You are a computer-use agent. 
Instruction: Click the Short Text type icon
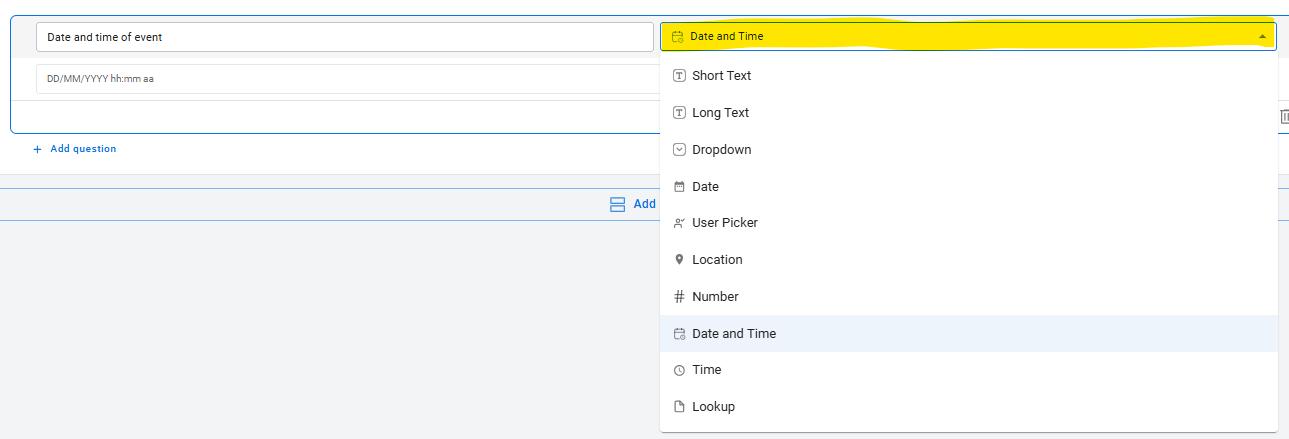(679, 76)
